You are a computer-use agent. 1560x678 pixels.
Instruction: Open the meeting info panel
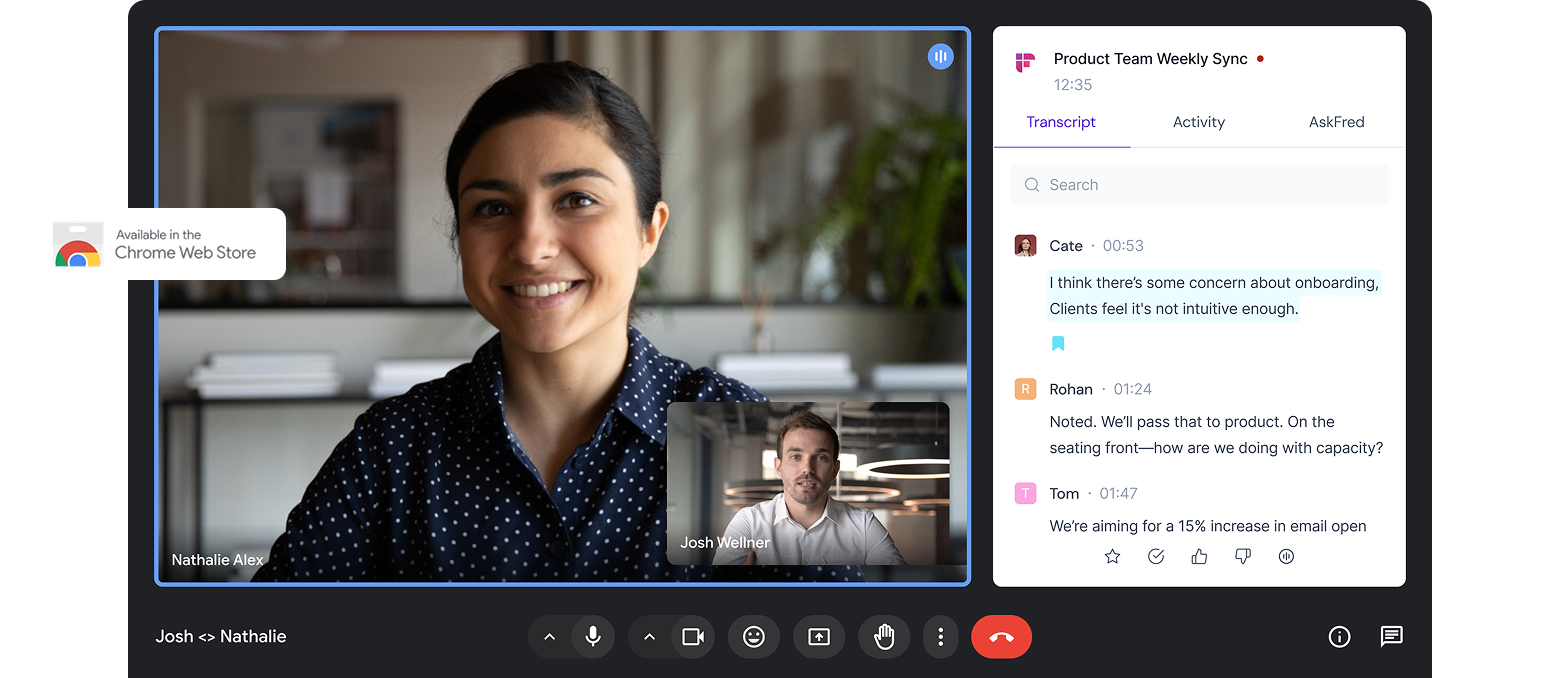(x=1339, y=637)
